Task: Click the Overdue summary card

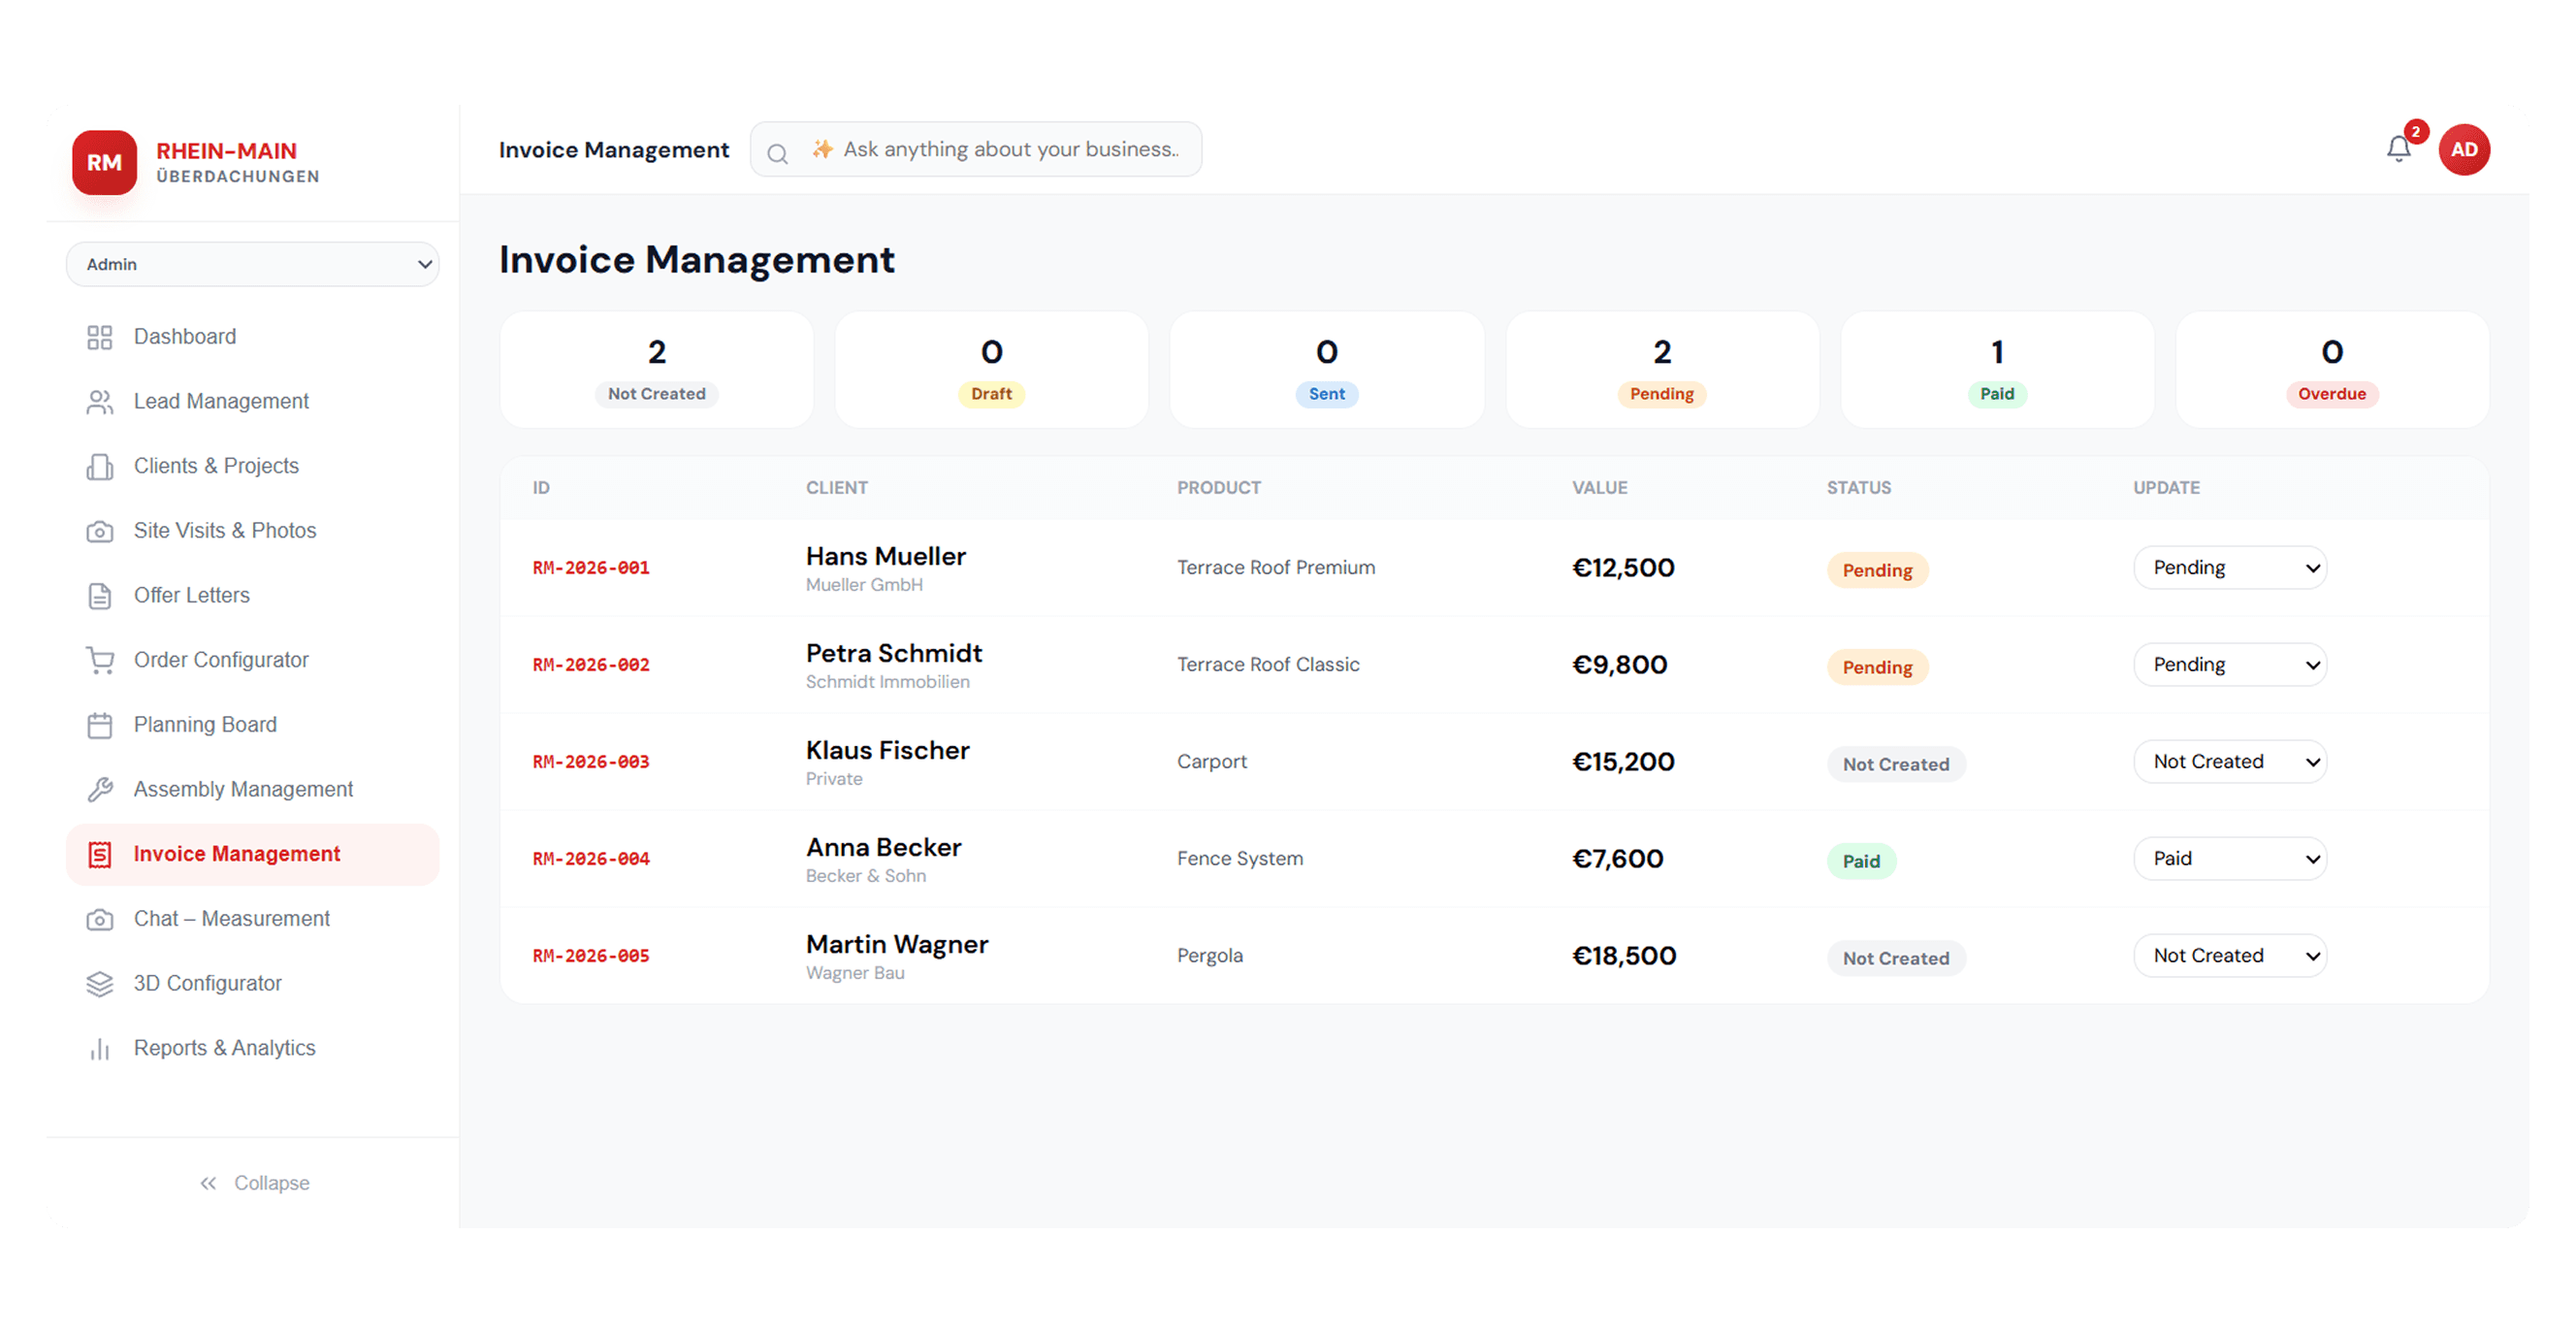Action: (2331, 370)
